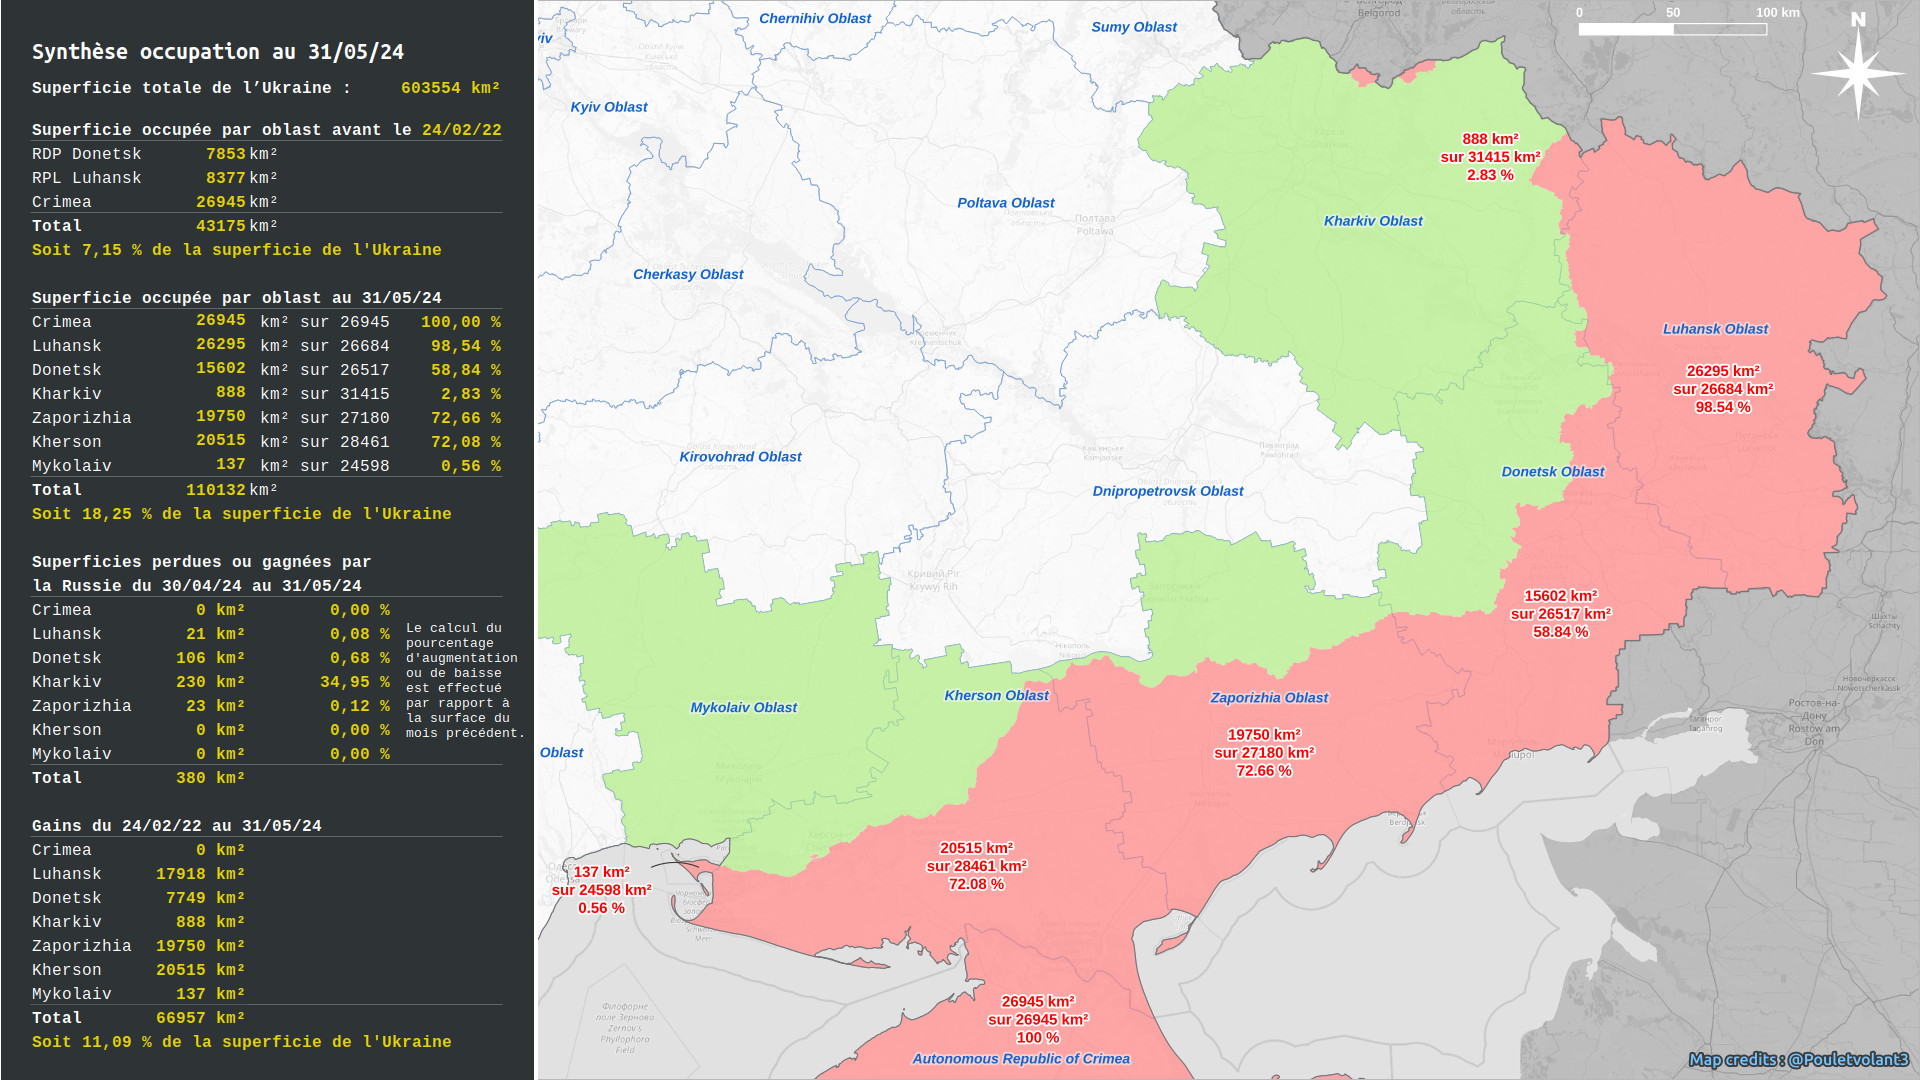Click the 137 km² Mykolaiv figure on map
This screenshot has width=1920, height=1080.
click(x=601, y=872)
